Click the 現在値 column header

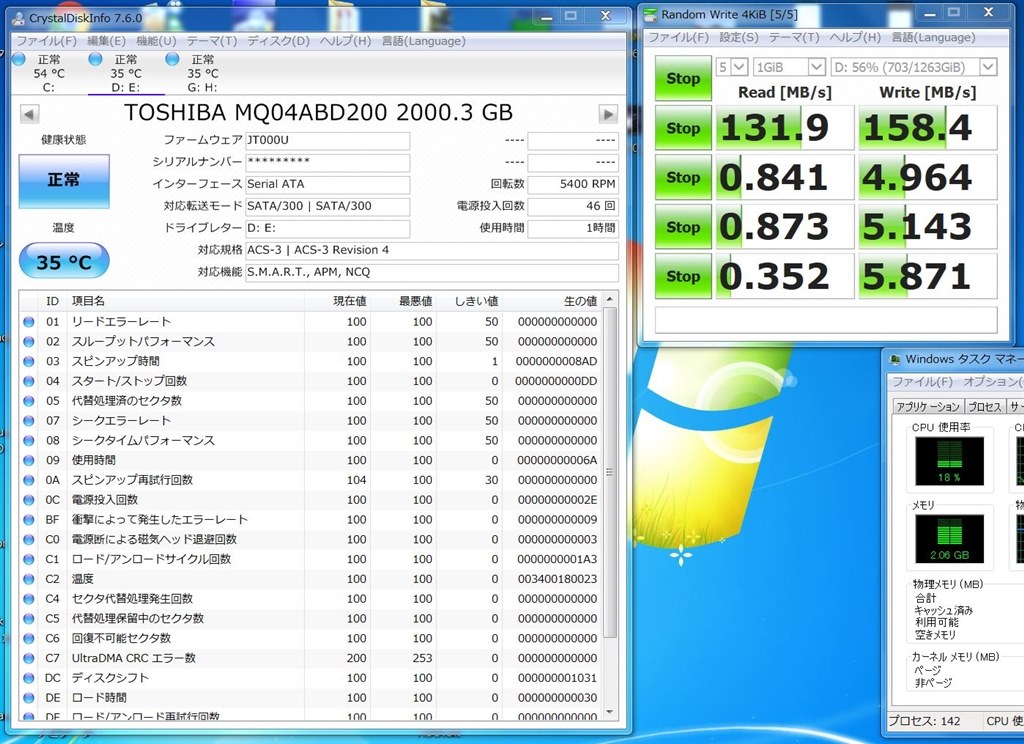[337, 301]
